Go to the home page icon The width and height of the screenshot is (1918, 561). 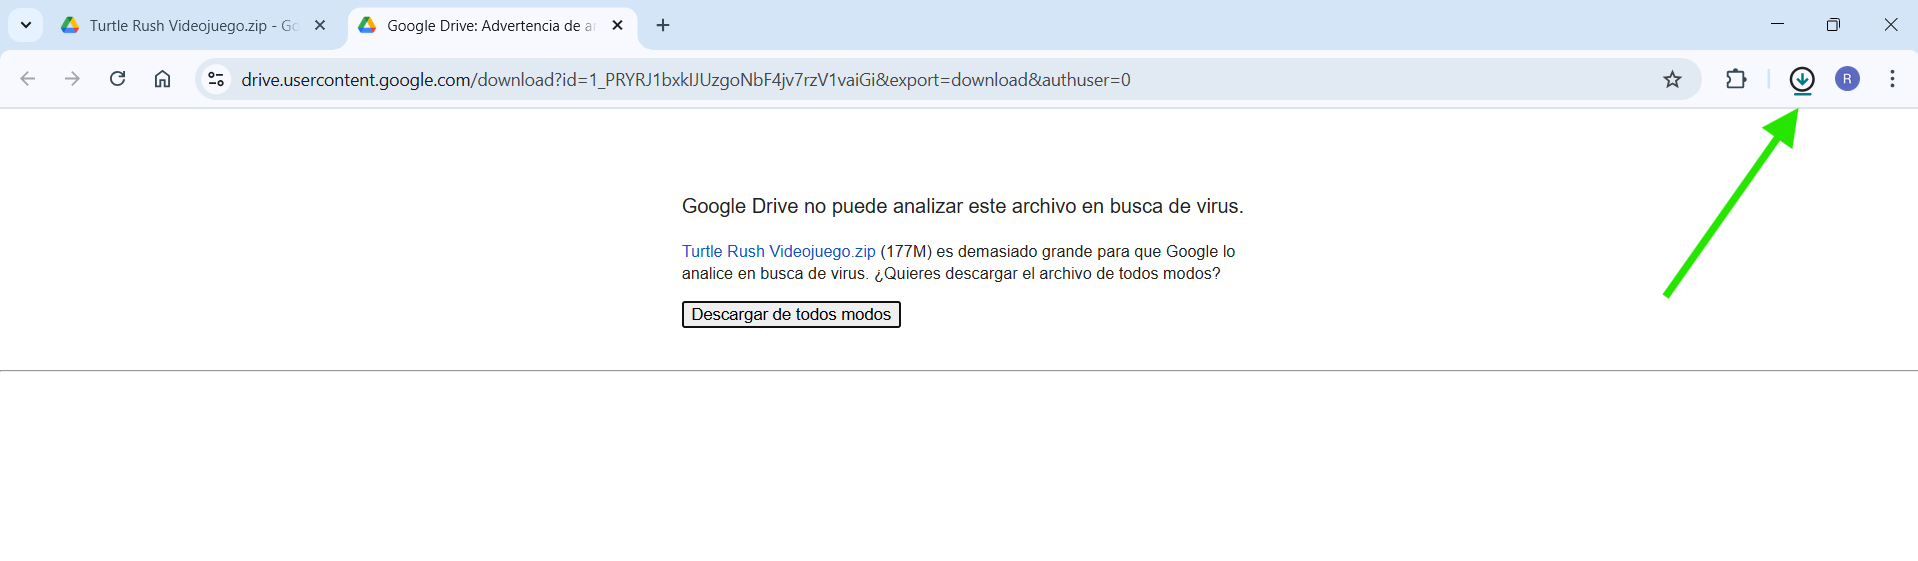click(162, 79)
